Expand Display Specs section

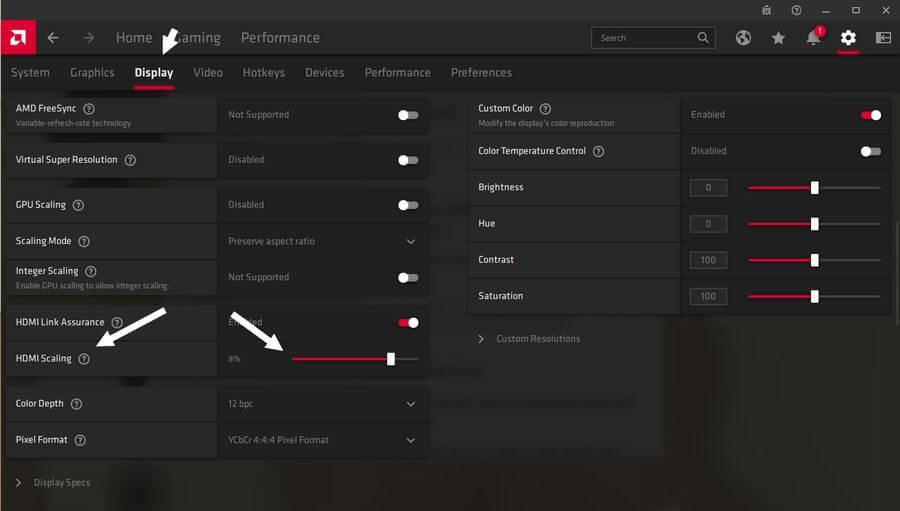[x=53, y=483]
